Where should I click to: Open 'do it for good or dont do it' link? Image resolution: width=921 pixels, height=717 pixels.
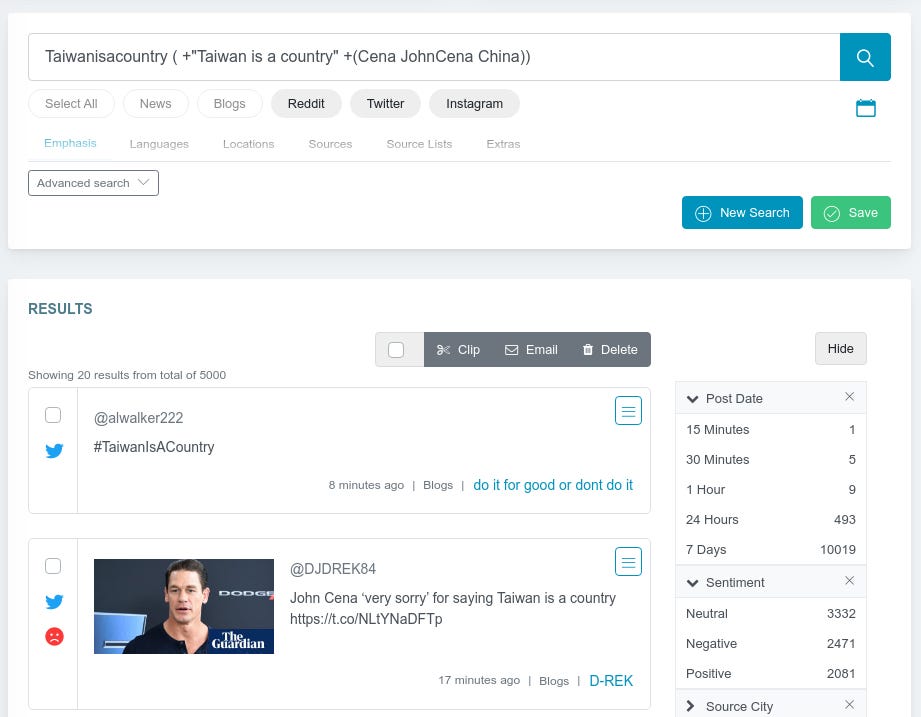(x=553, y=485)
